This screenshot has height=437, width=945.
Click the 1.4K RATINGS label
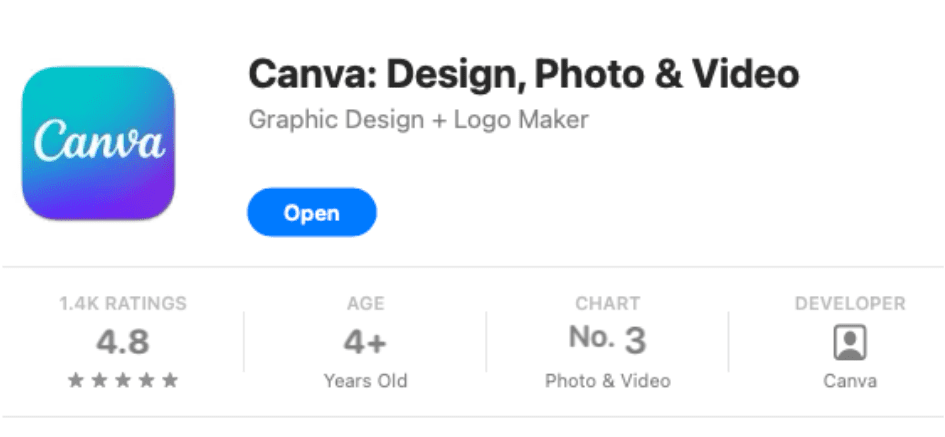click(x=123, y=303)
